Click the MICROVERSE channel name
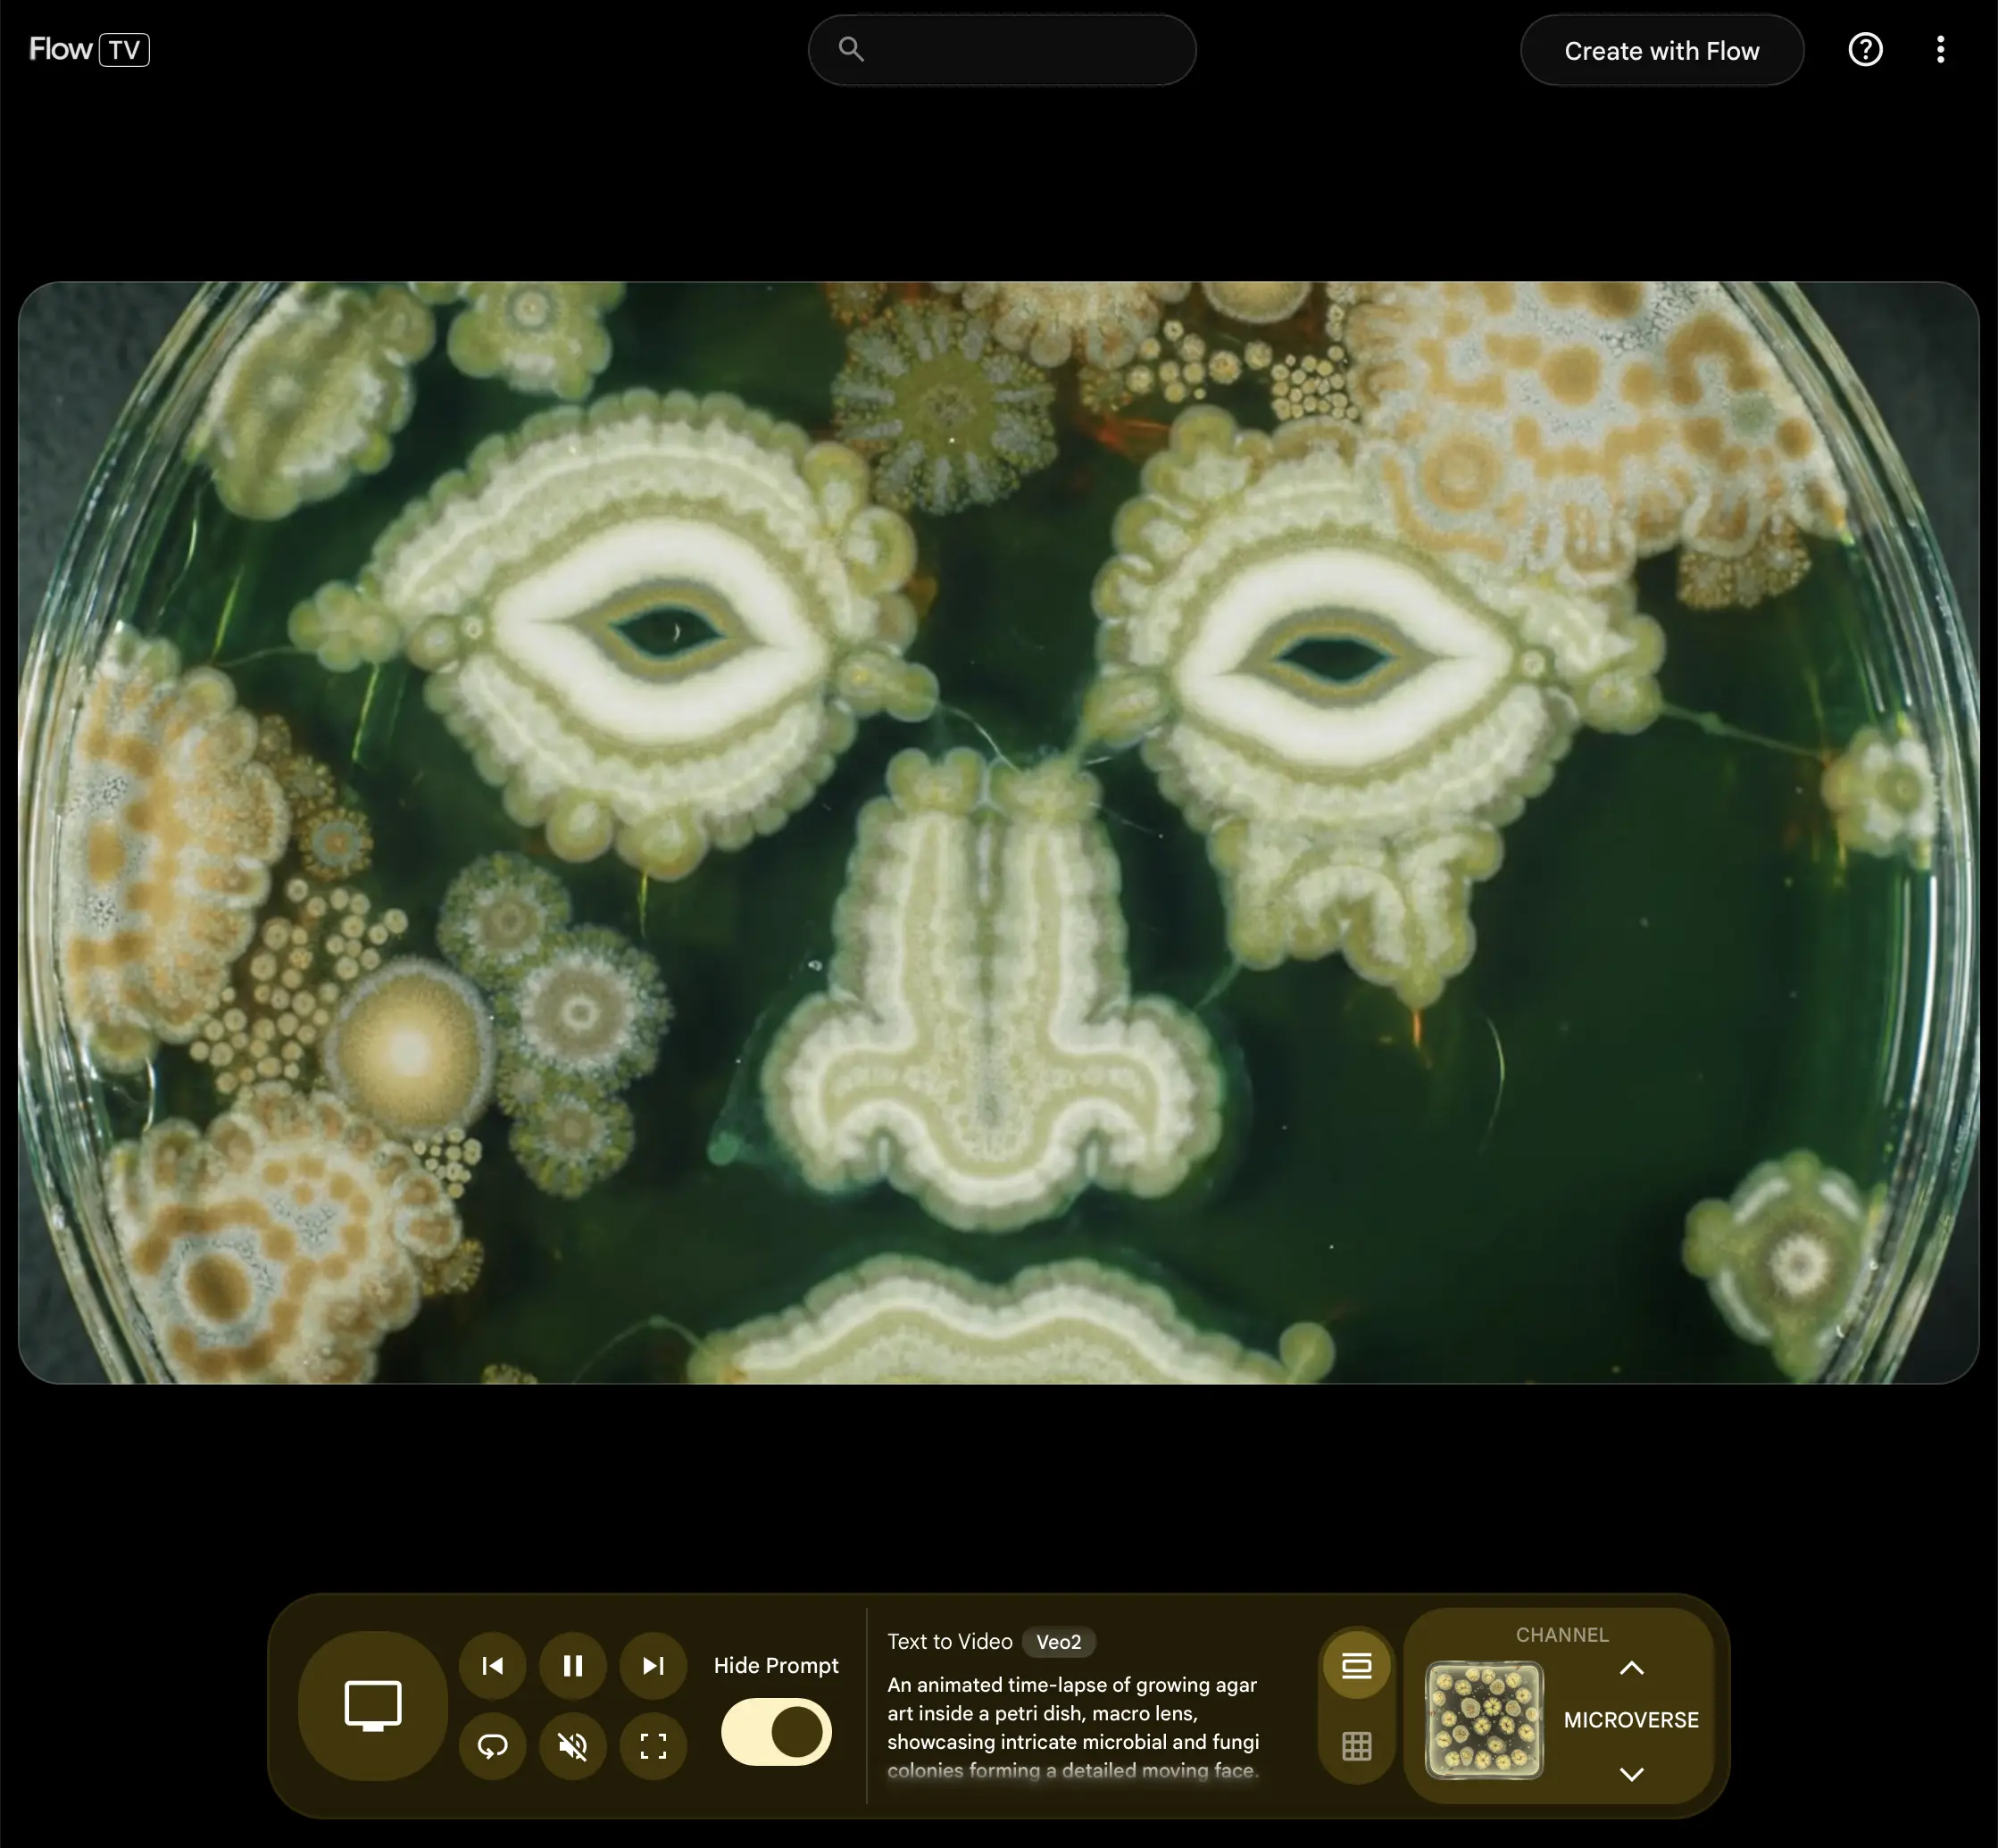The width and height of the screenshot is (1998, 1848). tap(1631, 1720)
